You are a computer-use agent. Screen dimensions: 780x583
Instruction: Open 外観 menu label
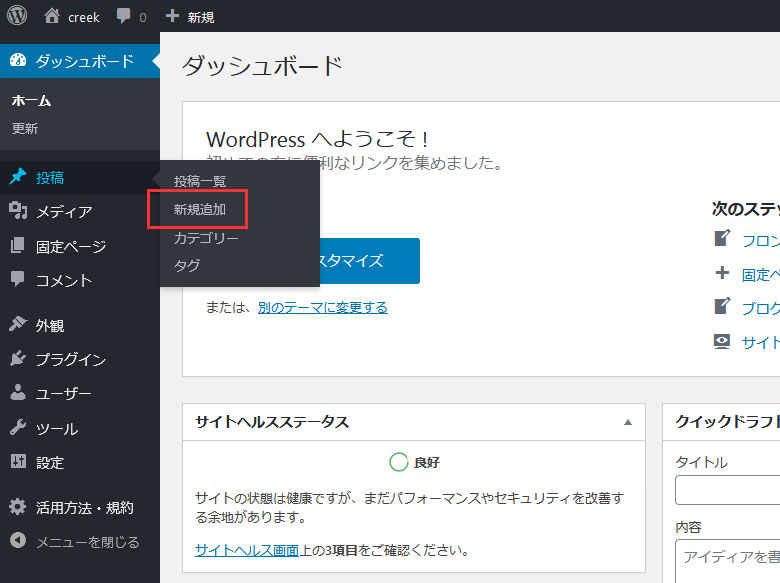tap(50, 325)
